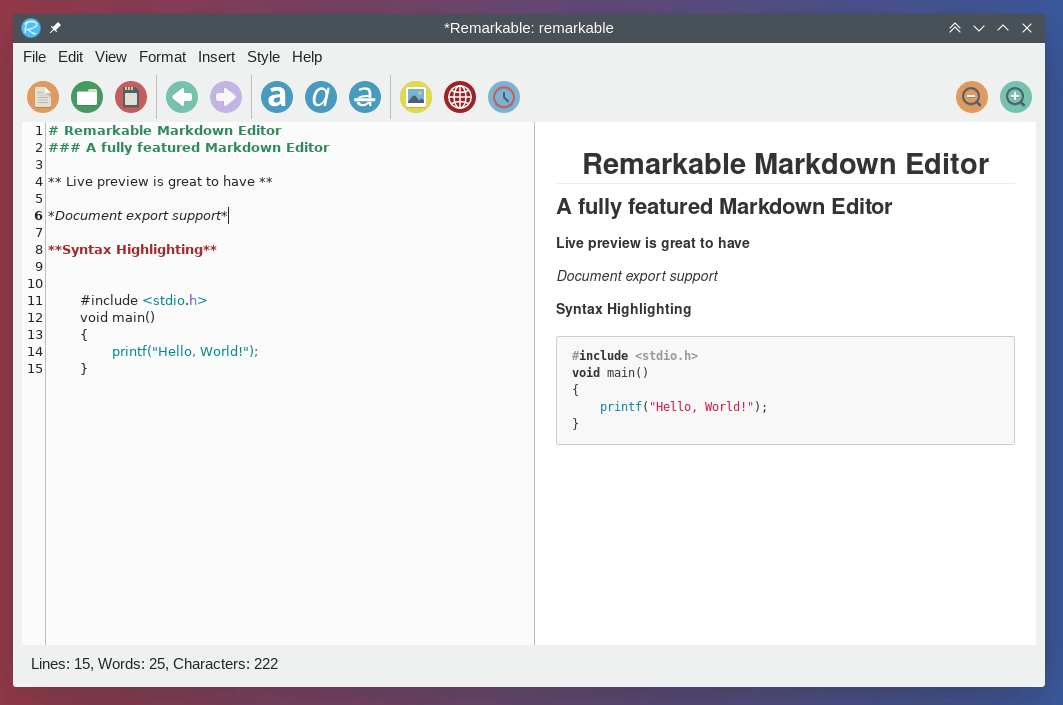Click the Redo right-arrow icon
1063x705 pixels.
(x=226, y=97)
